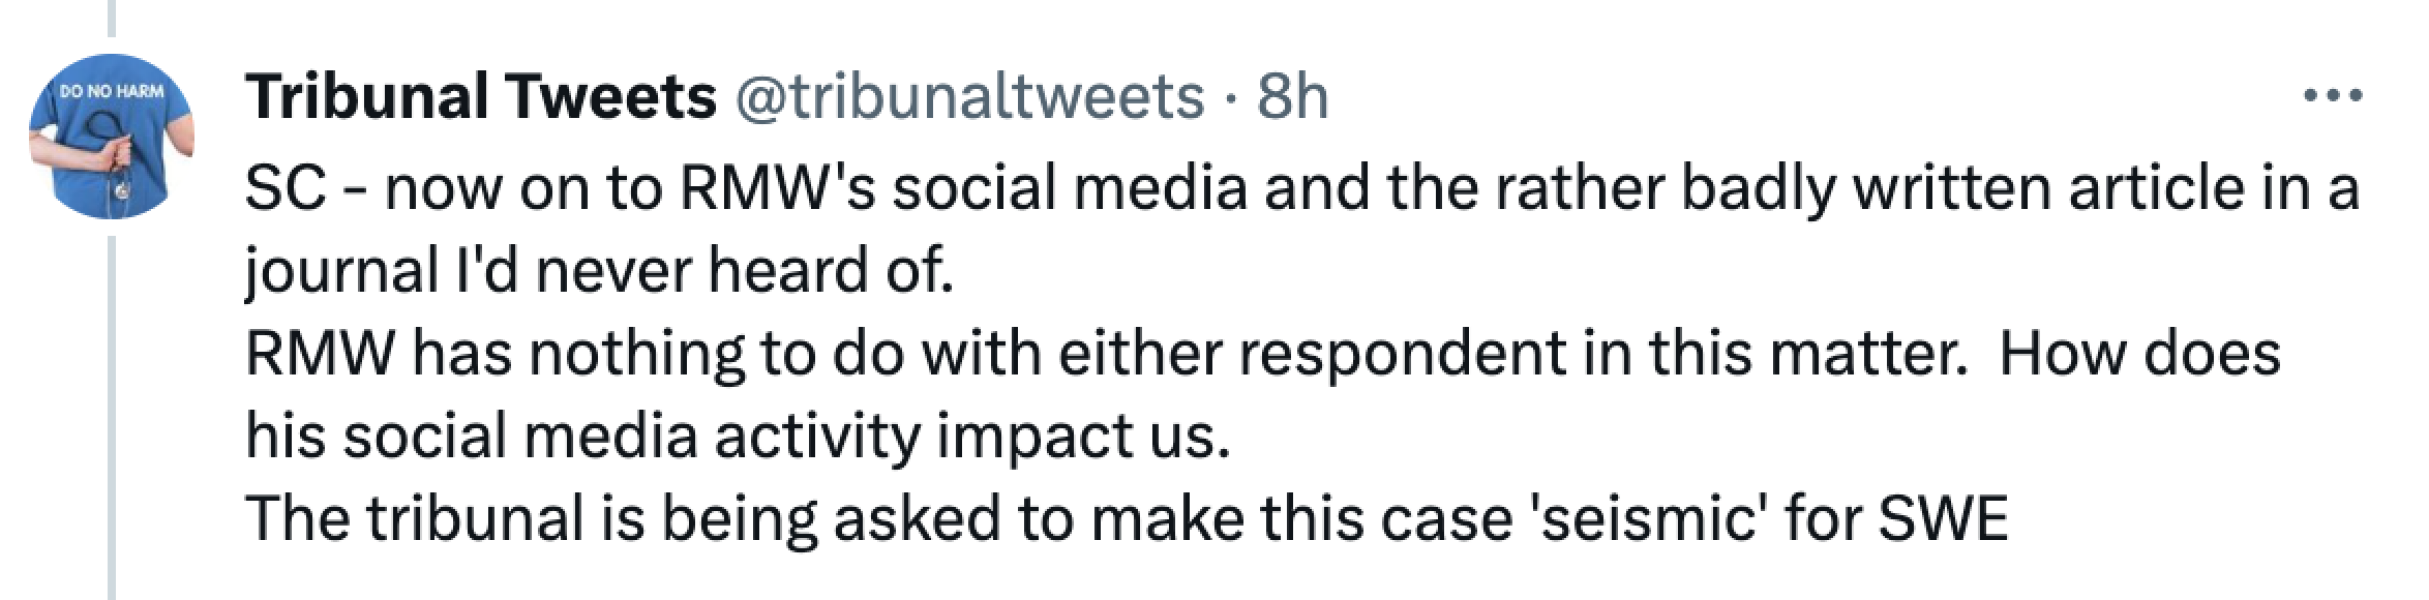Click the stethoscope held in avatar image
This screenshot has height=600, width=2429.
pyautogui.click(x=118, y=172)
